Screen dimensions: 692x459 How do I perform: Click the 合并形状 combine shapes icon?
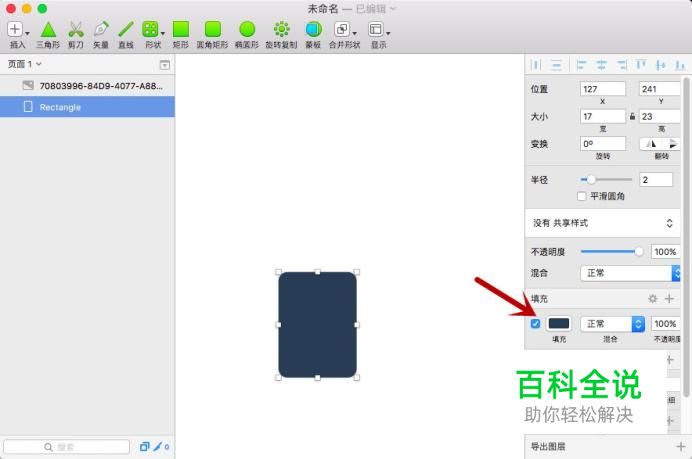click(342, 30)
